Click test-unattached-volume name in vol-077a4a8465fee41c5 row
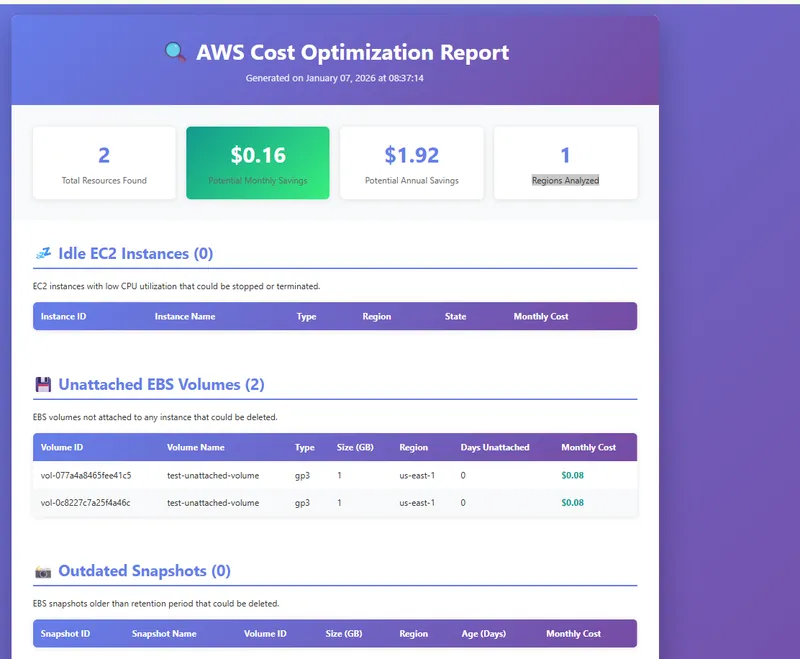Image resolution: width=800 pixels, height=659 pixels. point(213,475)
